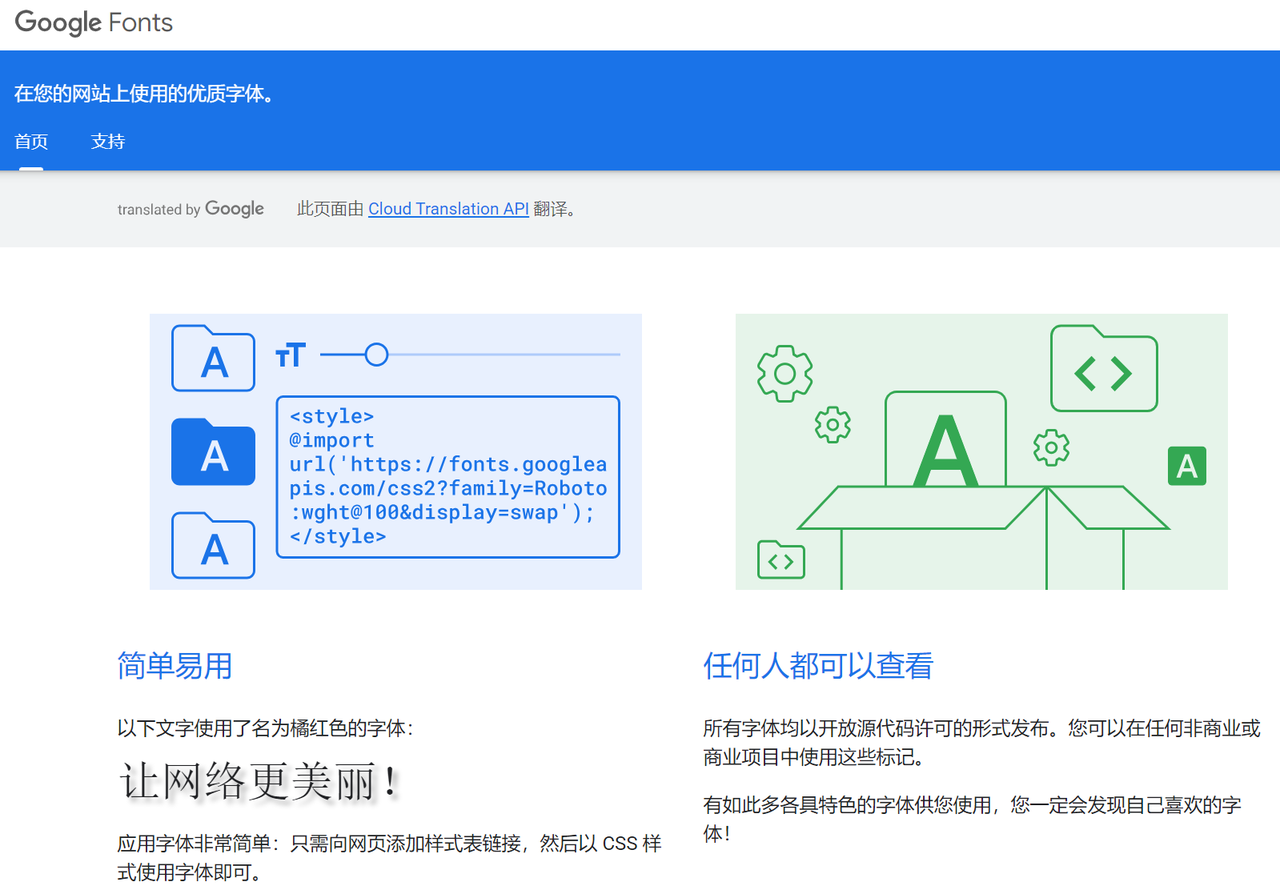Click the font size slider handle
Screen dimensions: 1280x886
[376, 355]
